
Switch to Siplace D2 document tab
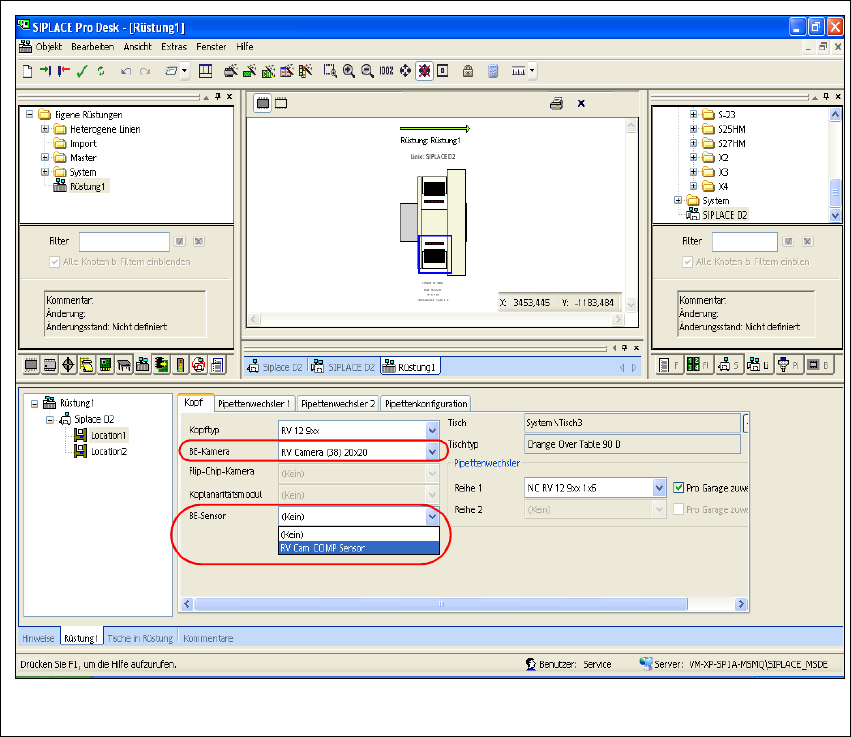(x=275, y=367)
